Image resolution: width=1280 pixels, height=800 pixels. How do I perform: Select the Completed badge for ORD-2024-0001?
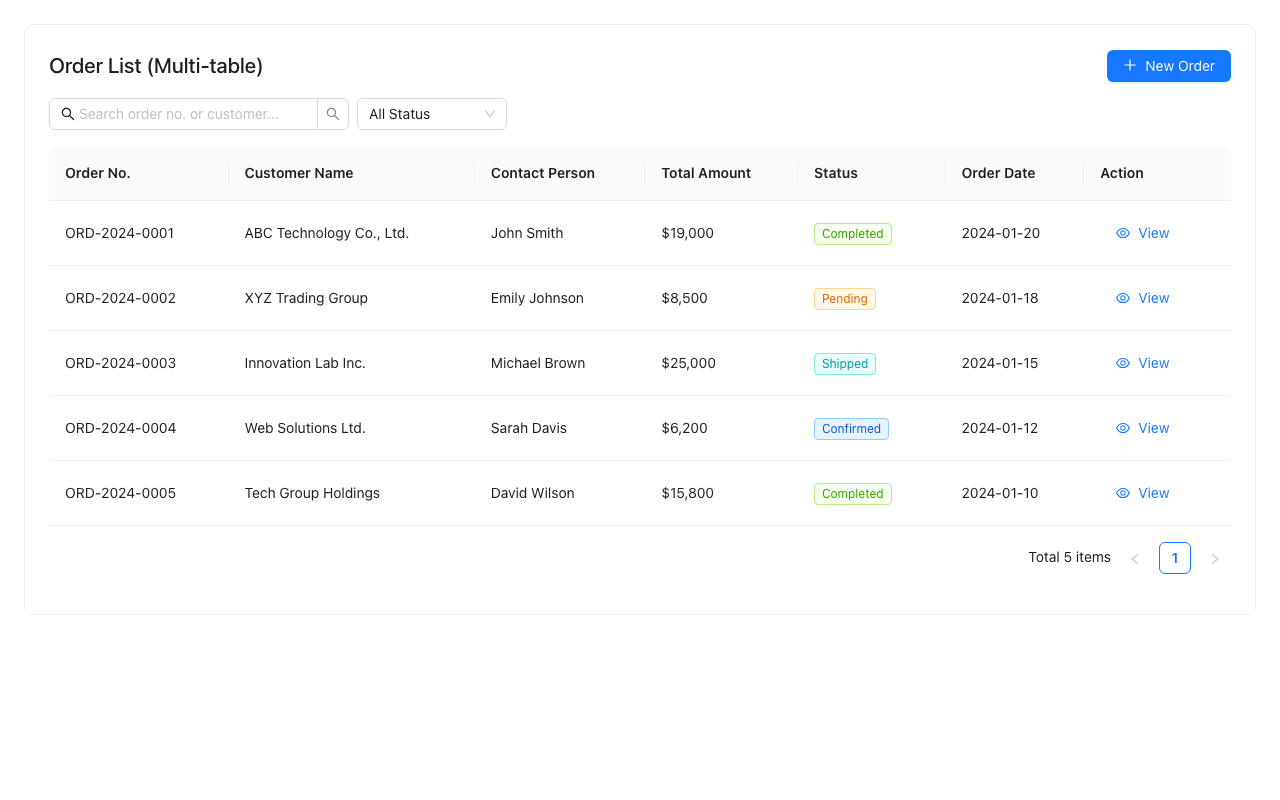point(852,233)
